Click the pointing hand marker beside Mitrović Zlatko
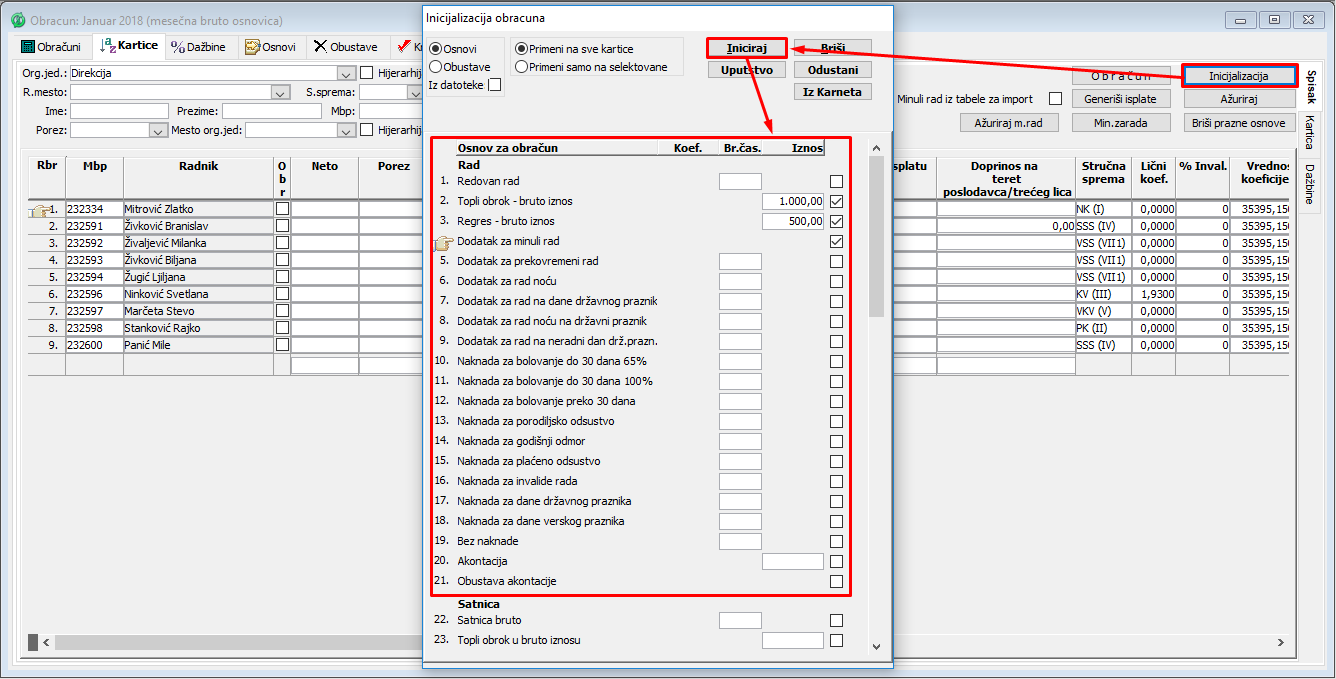Screen dimensions: 1336x679 click(x=42, y=210)
